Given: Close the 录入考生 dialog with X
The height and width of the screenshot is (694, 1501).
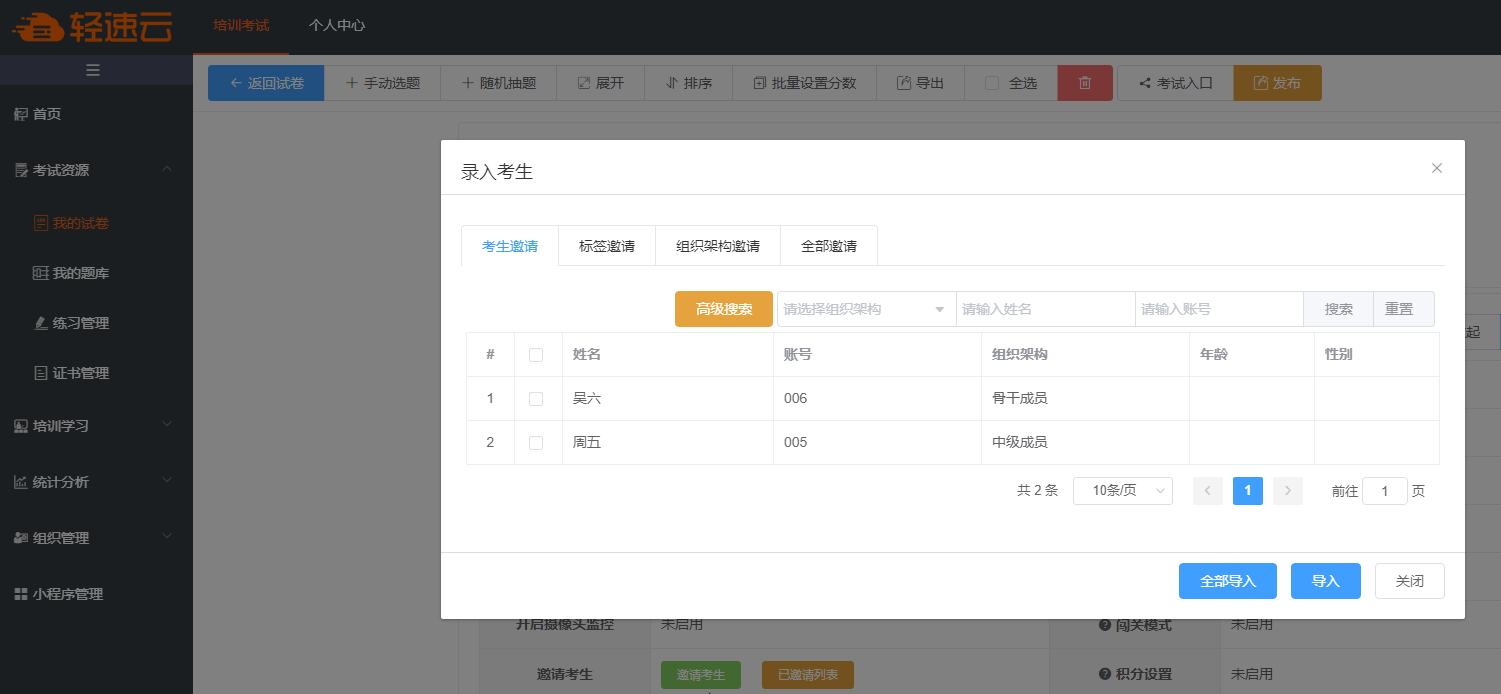Looking at the screenshot, I should 1436,168.
